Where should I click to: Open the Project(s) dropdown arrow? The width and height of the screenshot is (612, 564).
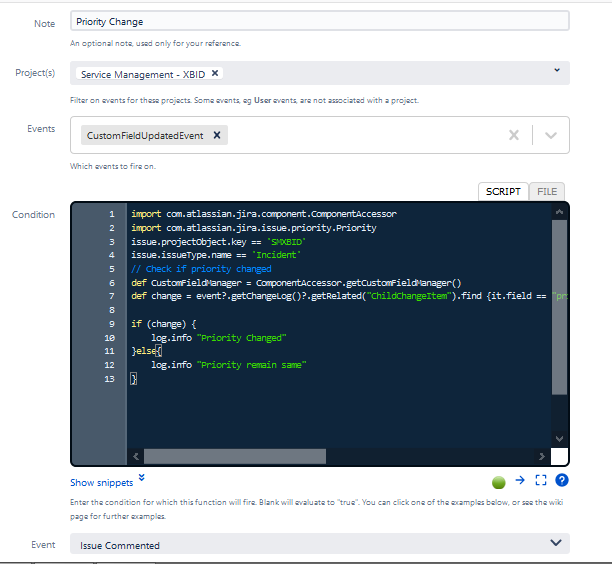(x=557, y=70)
